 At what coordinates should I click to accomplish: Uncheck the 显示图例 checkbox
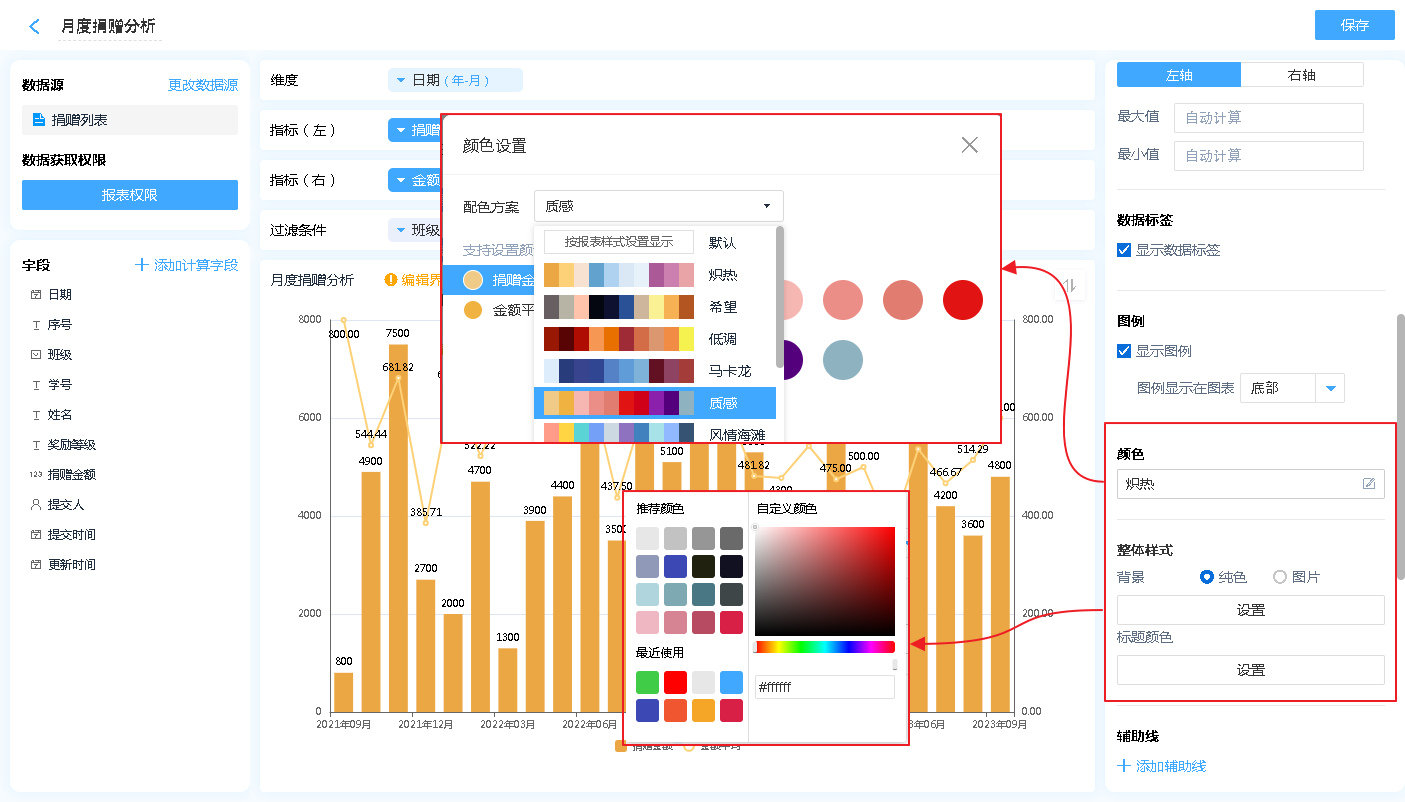click(1124, 351)
